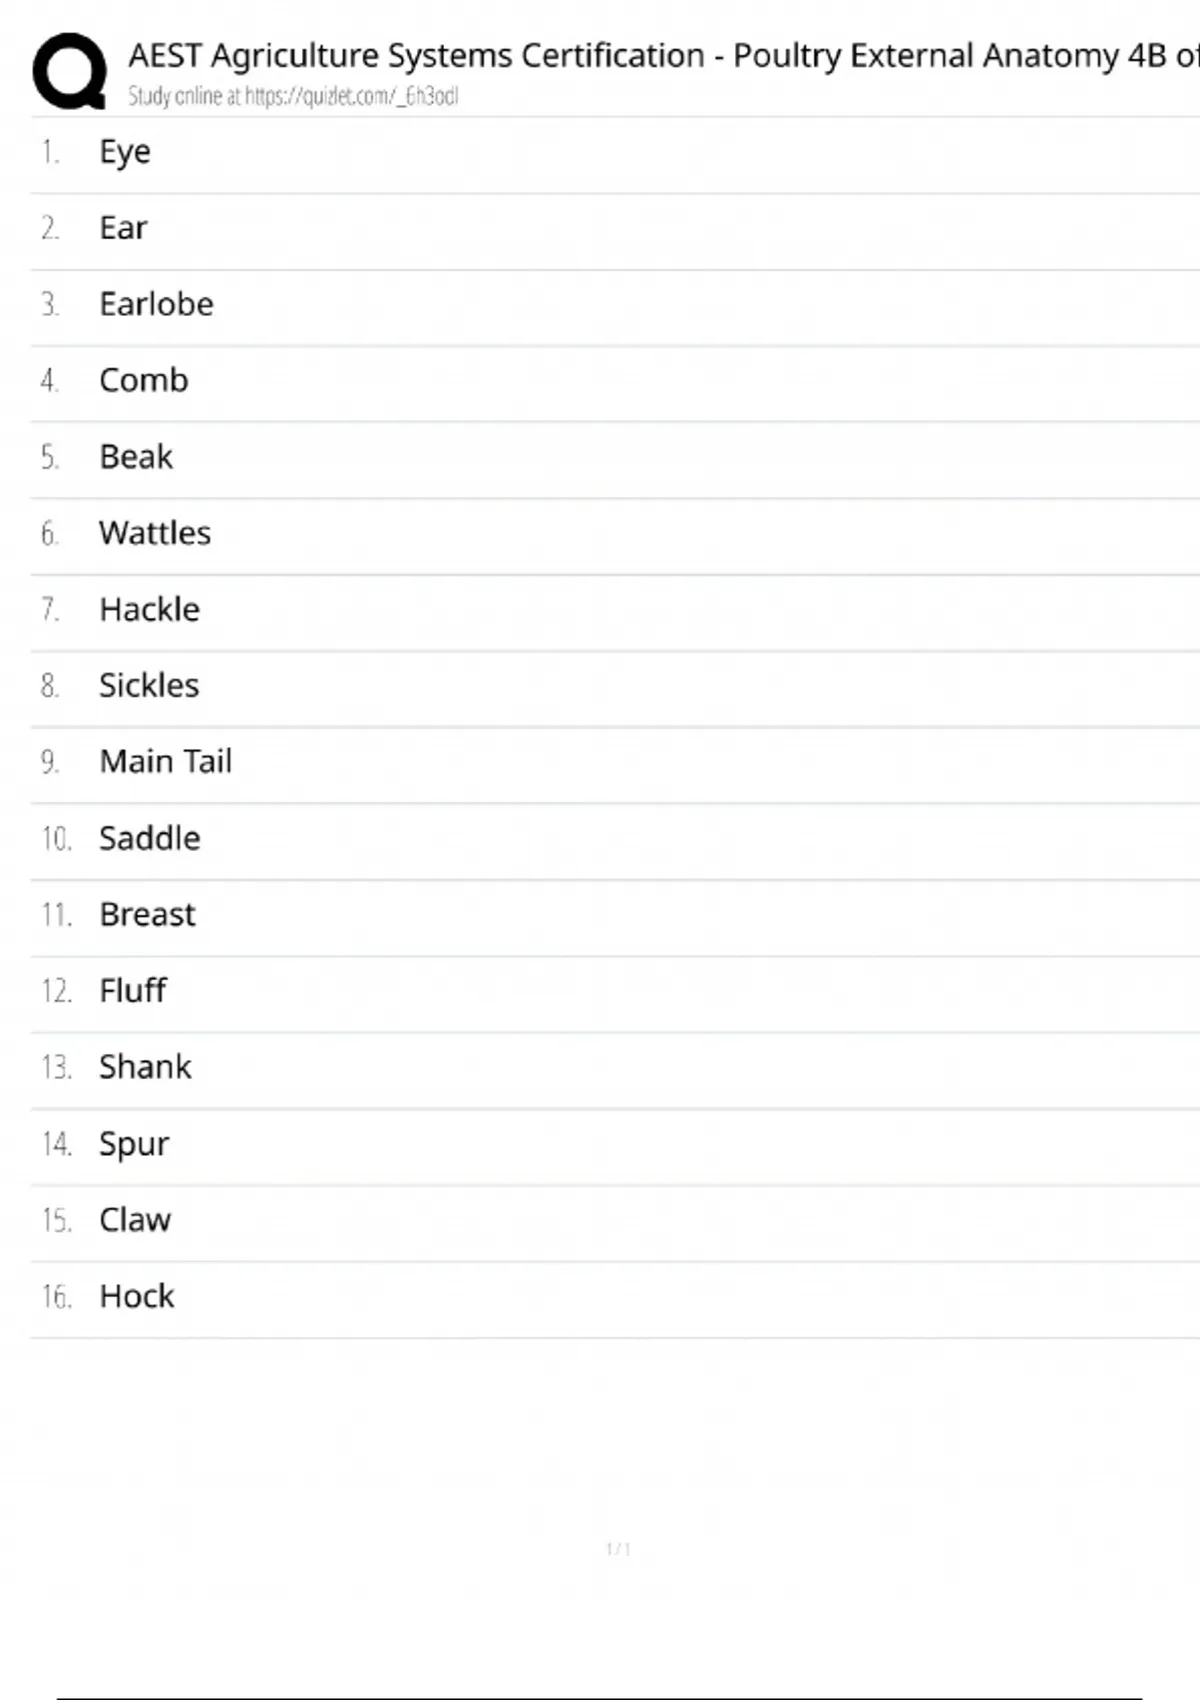Choose the Fluff term
The width and height of the screenshot is (1200, 1700).
tap(132, 990)
